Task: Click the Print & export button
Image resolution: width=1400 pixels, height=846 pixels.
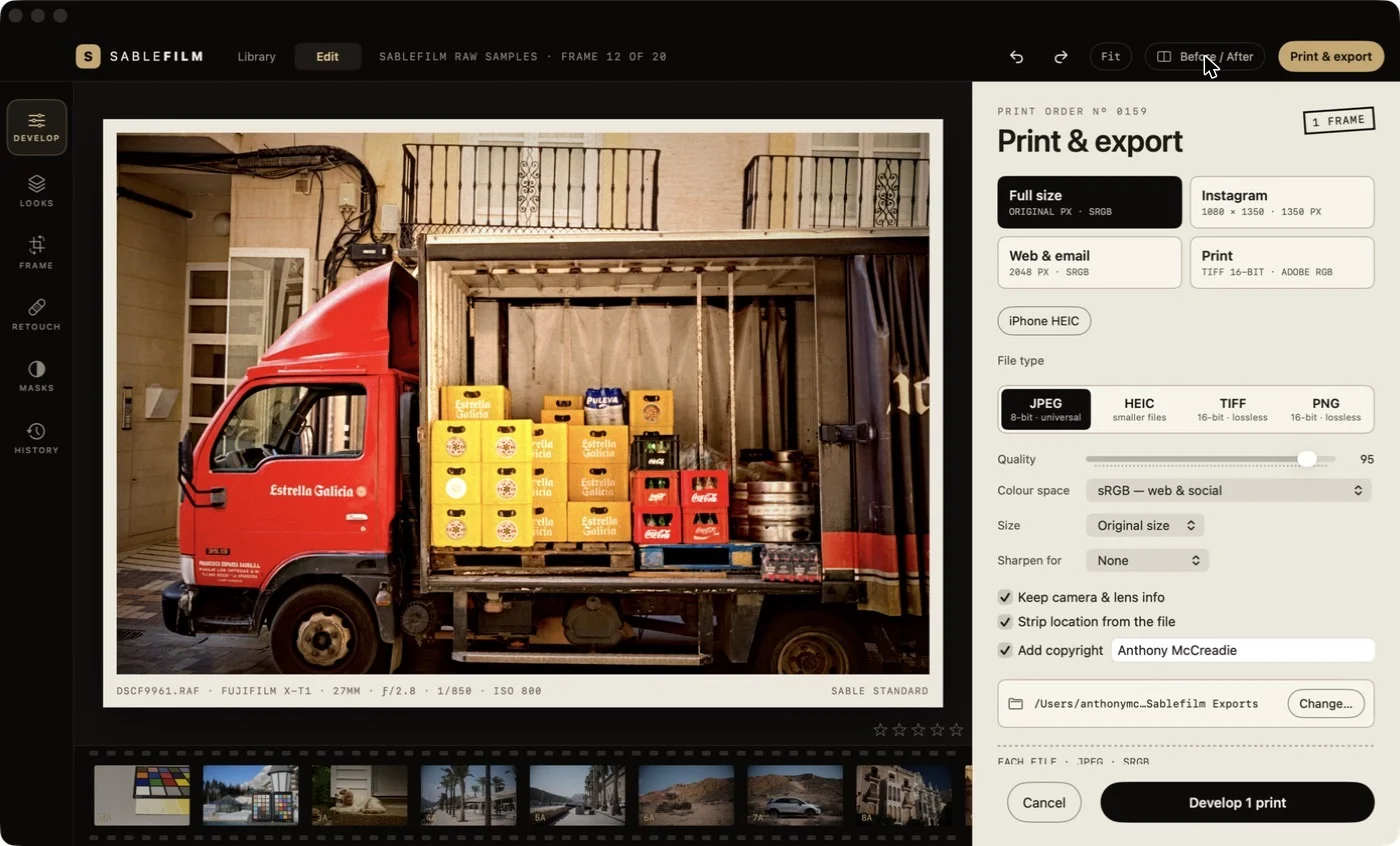Action: (1331, 57)
